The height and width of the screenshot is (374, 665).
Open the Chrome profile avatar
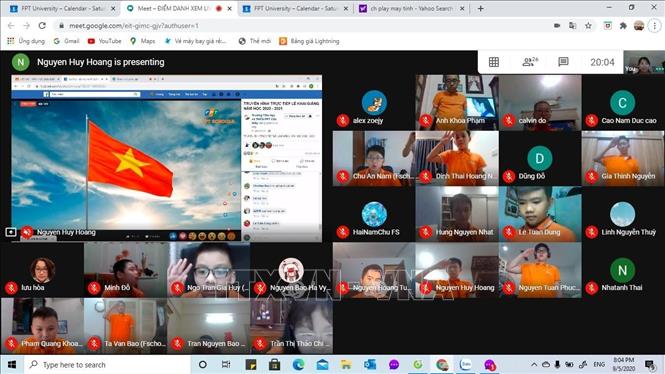coord(639,25)
